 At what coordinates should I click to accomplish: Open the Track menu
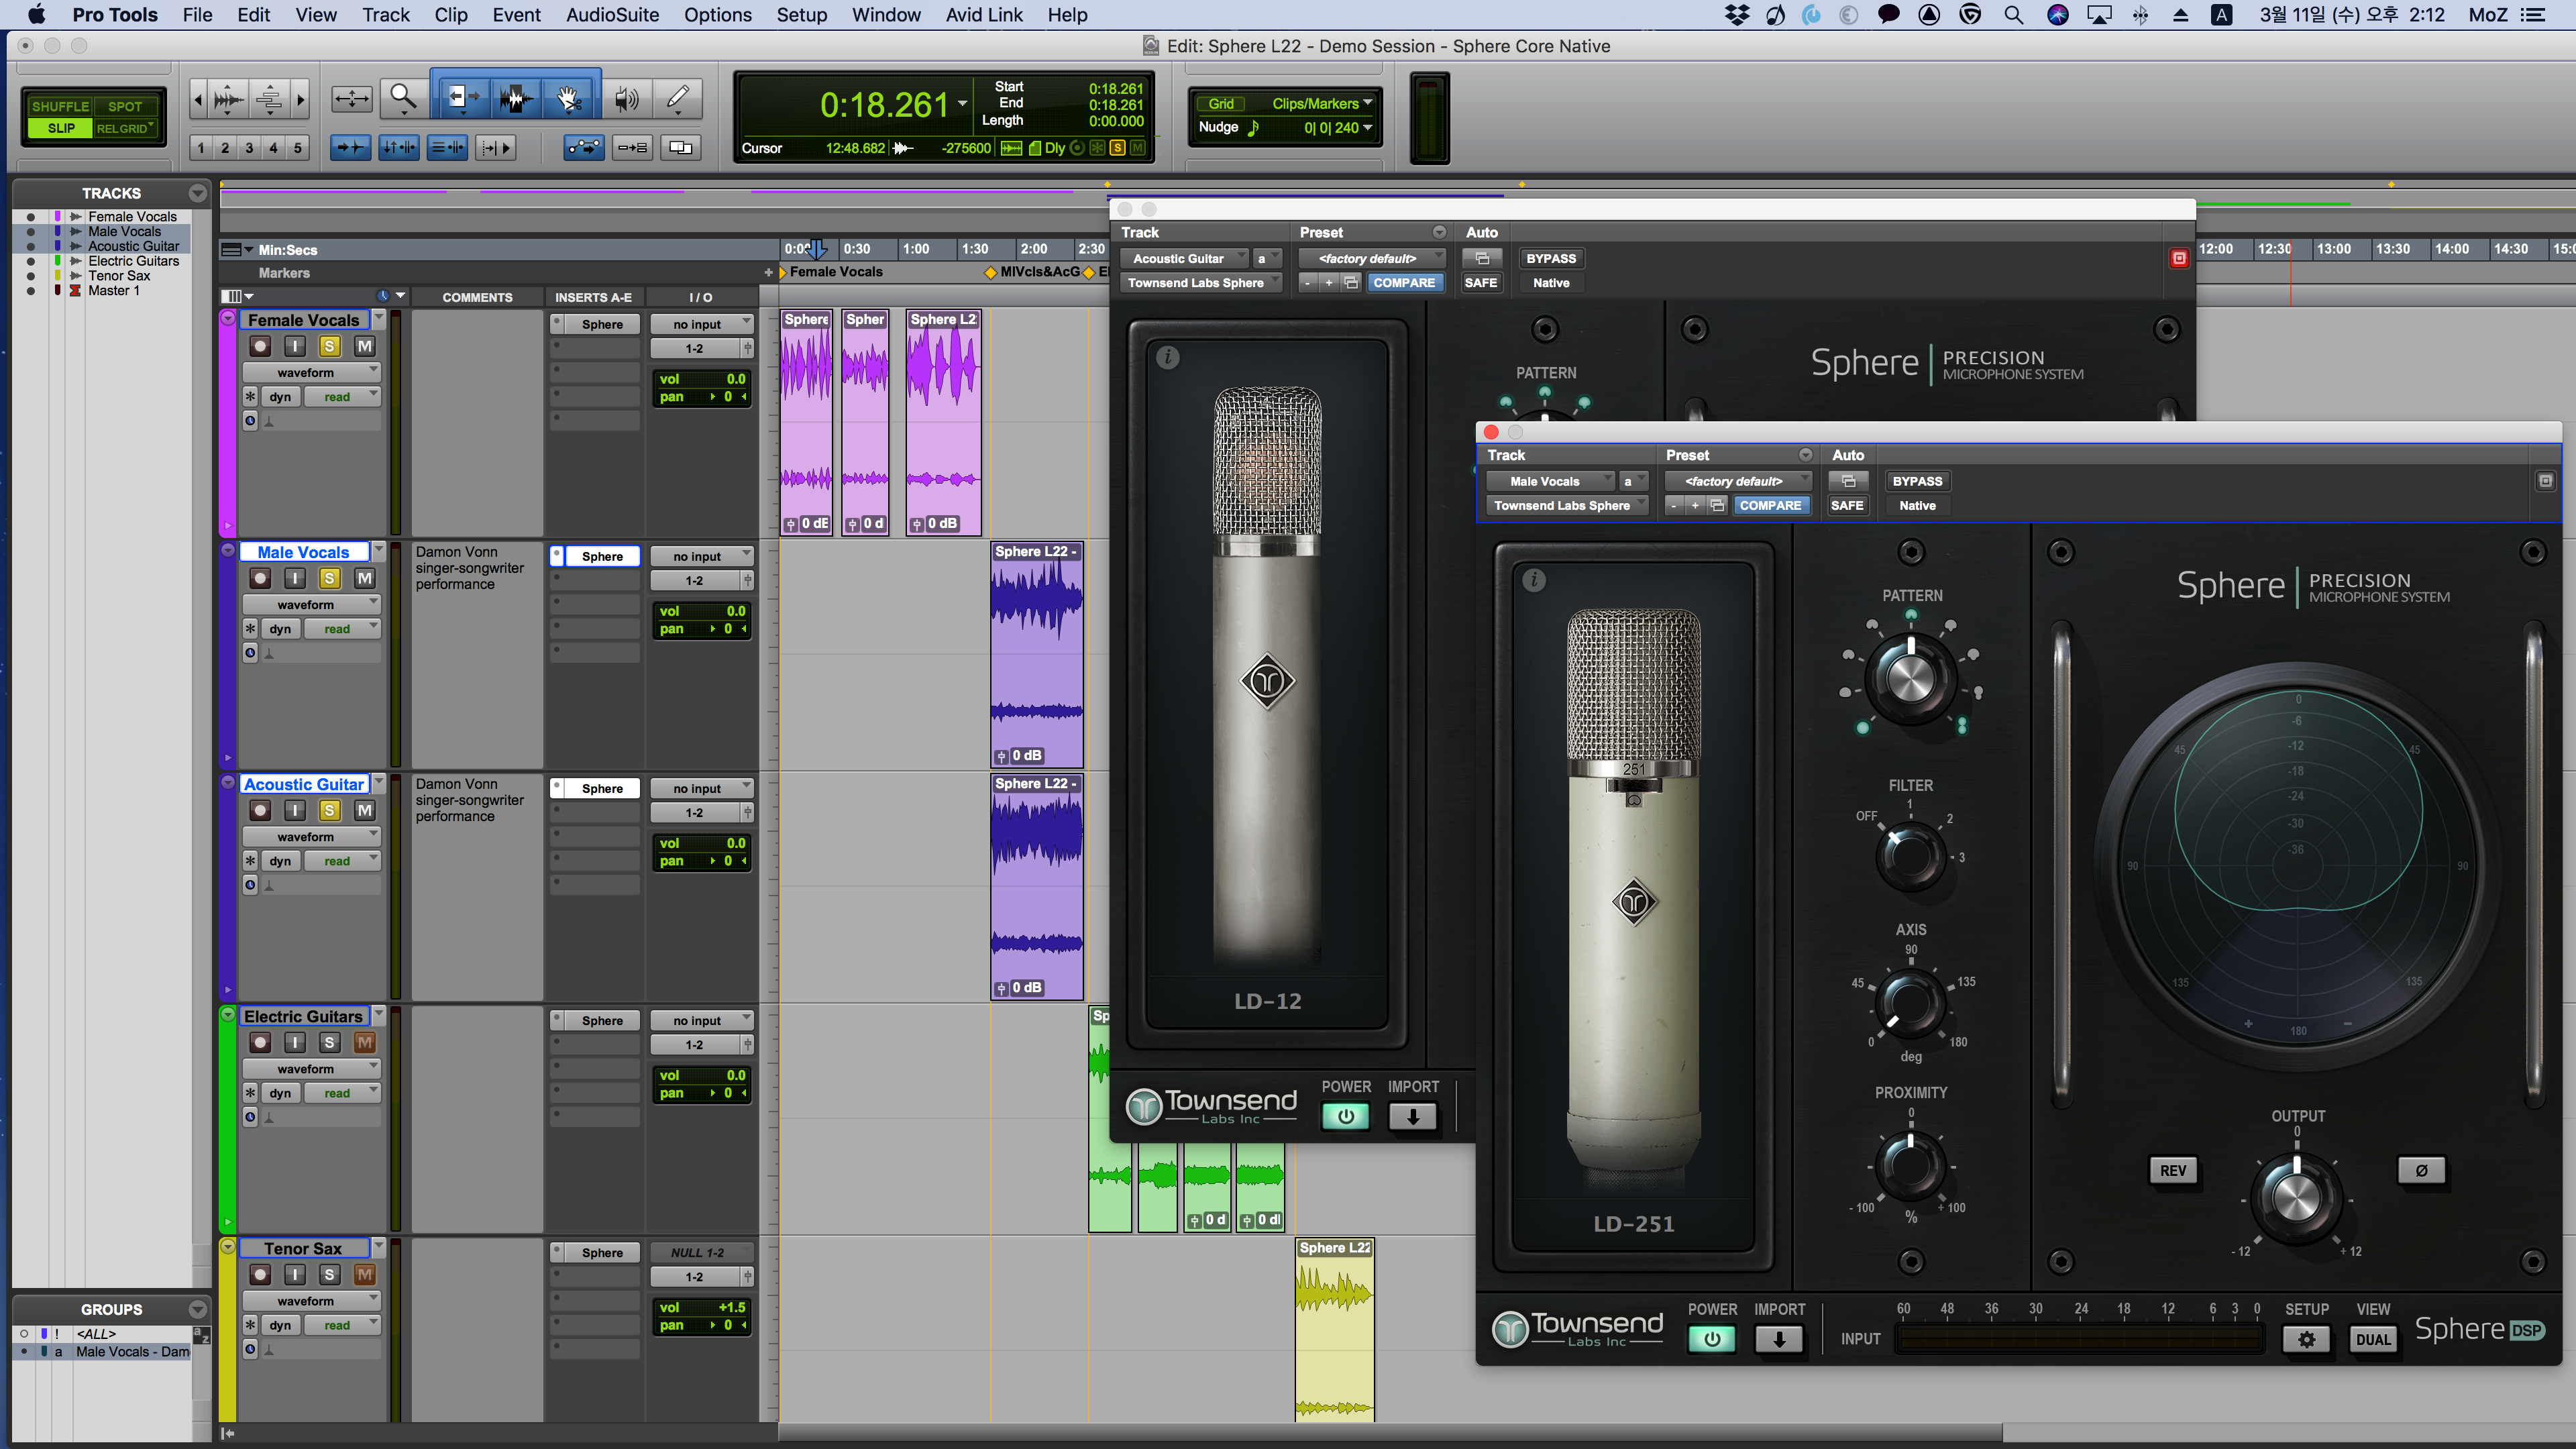tap(385, 15)
